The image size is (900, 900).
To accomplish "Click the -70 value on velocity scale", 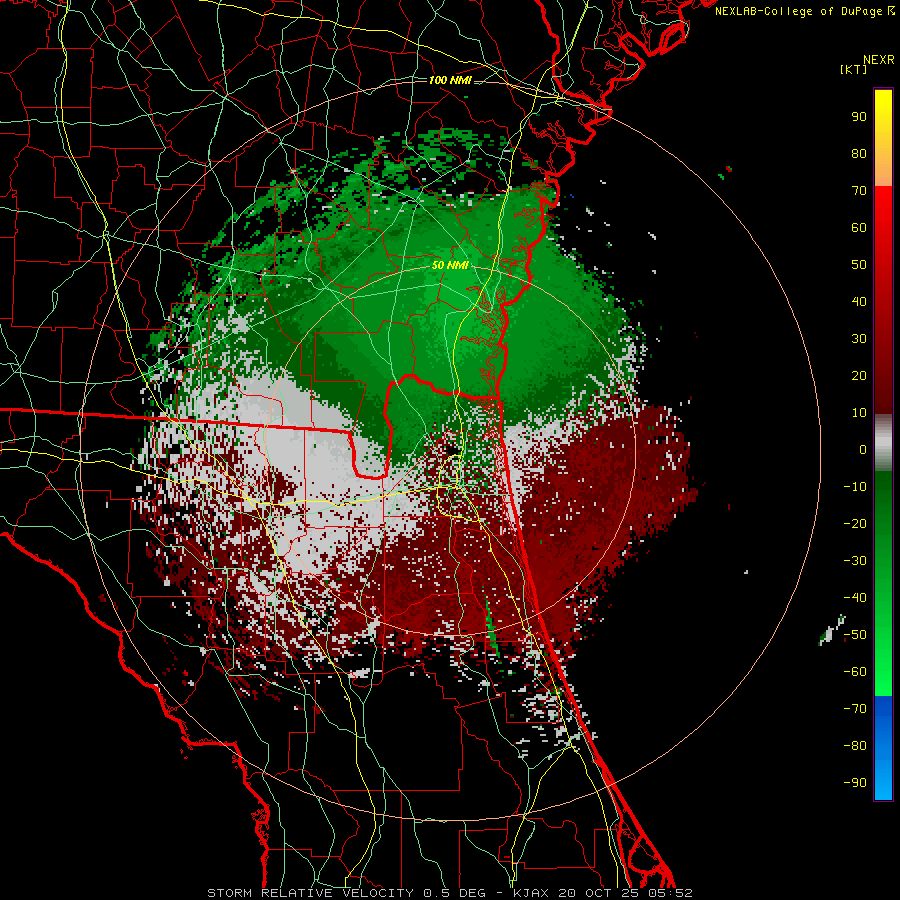I will [x=855, y=709].
